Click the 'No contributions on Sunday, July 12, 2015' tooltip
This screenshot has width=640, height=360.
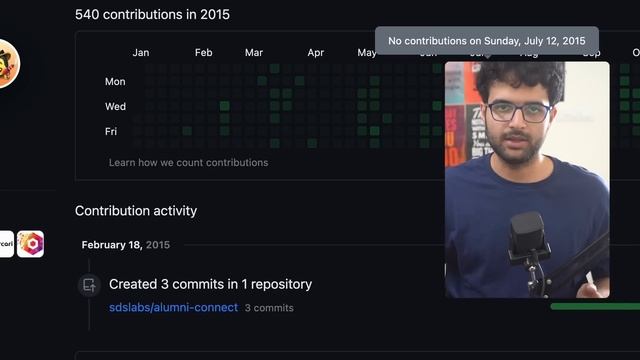point(487,41)
